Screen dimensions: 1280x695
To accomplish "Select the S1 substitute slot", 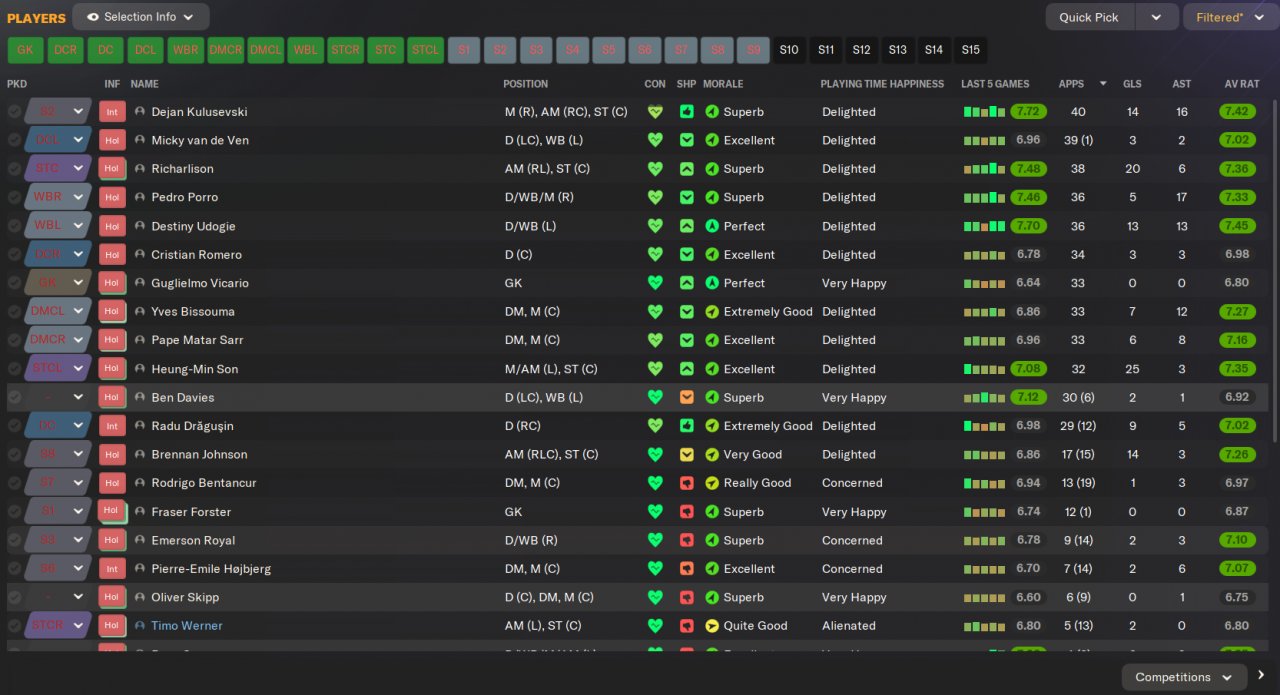I will tap(463, 50).
